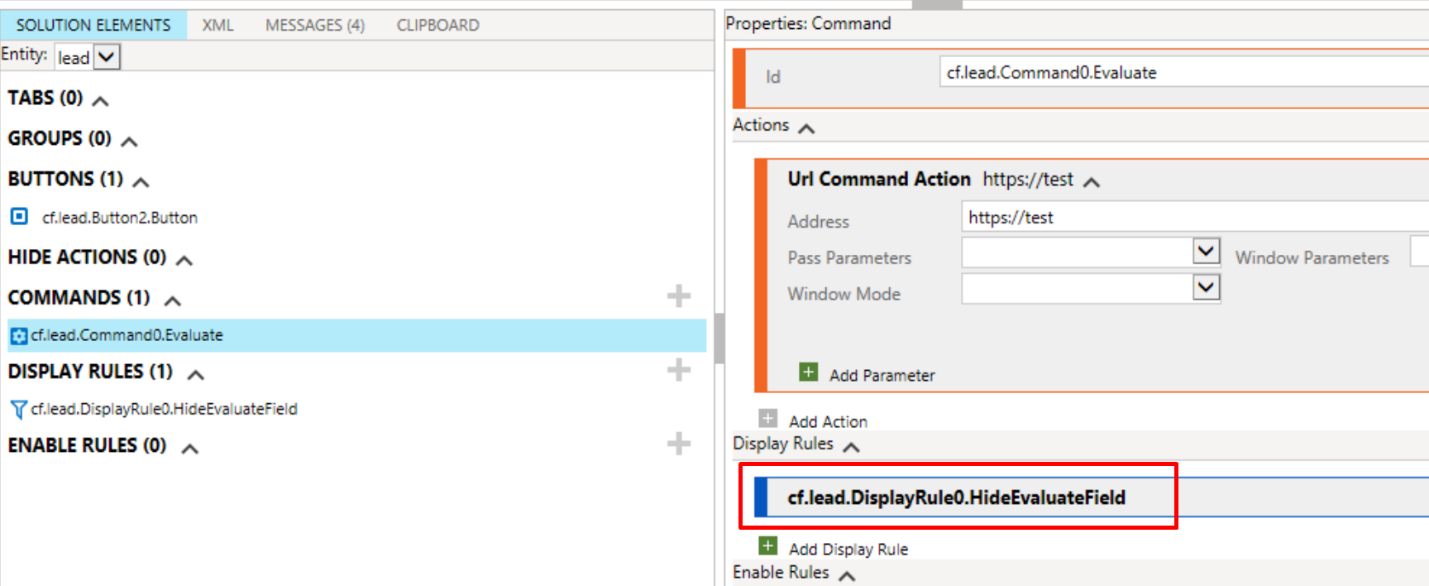The width and height of the screenshot is (1429, 586).
Task: Click the green plus icon beside Add Display Rule
Action: [x=768, y=546]
